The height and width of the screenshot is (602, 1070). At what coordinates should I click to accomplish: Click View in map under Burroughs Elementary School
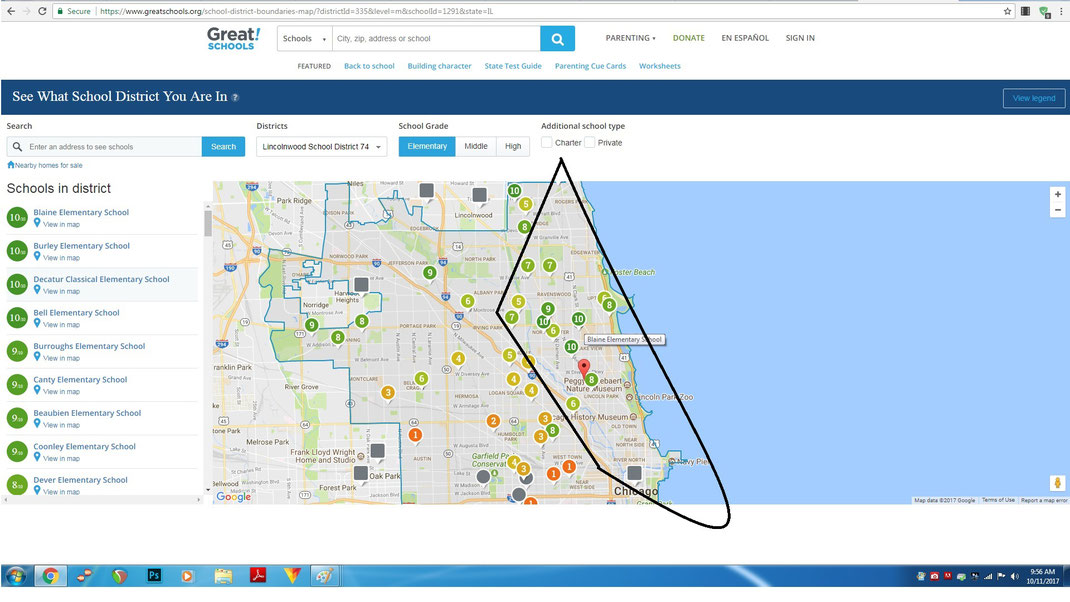point(61,358)
